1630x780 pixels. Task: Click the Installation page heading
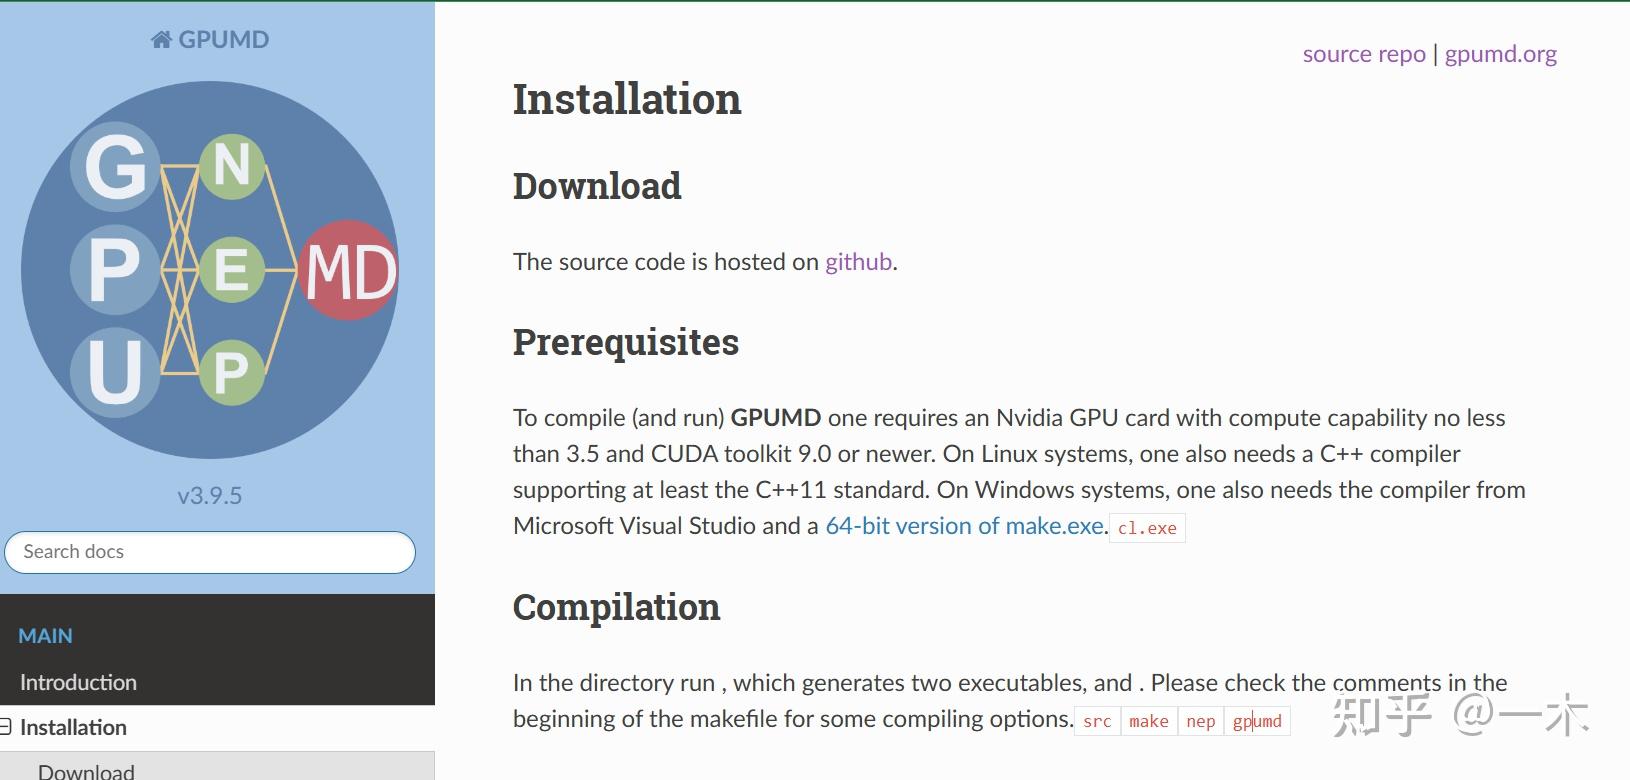click(x=626, y=98)
